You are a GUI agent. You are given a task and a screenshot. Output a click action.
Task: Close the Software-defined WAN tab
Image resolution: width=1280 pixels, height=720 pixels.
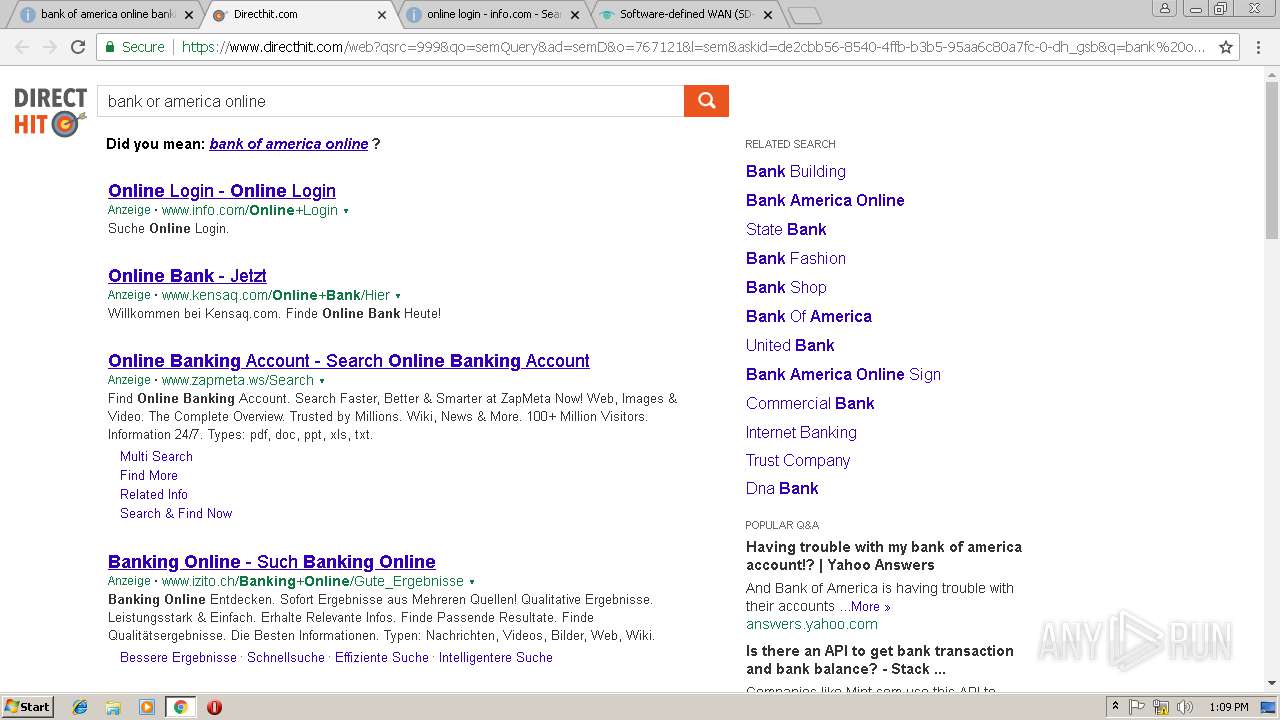click(x=768, y=15)
